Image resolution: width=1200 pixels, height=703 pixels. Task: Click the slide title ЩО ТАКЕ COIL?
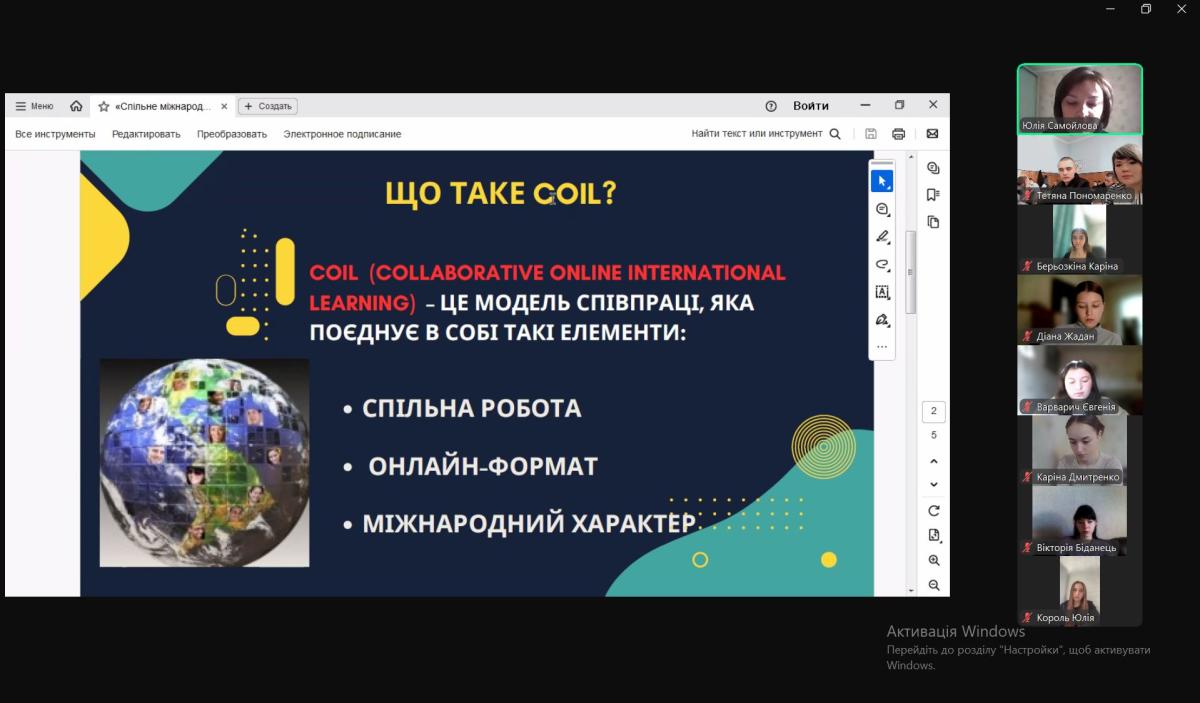pyautogui.click(x=500, y=193)
